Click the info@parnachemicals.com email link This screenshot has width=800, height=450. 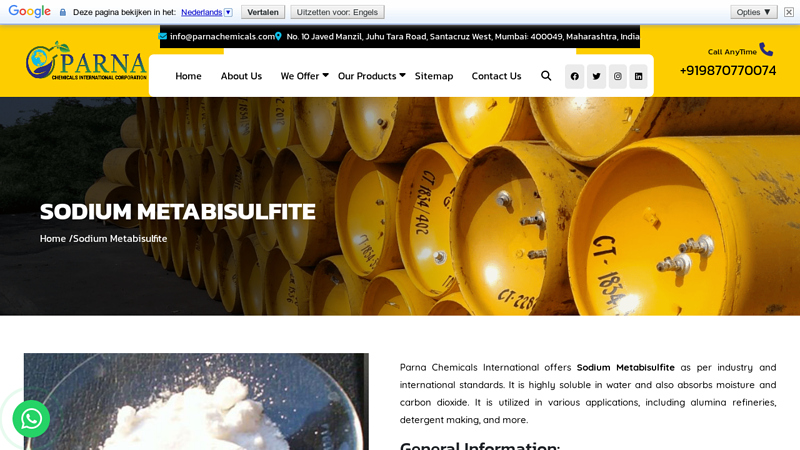[x=222, y=36]
